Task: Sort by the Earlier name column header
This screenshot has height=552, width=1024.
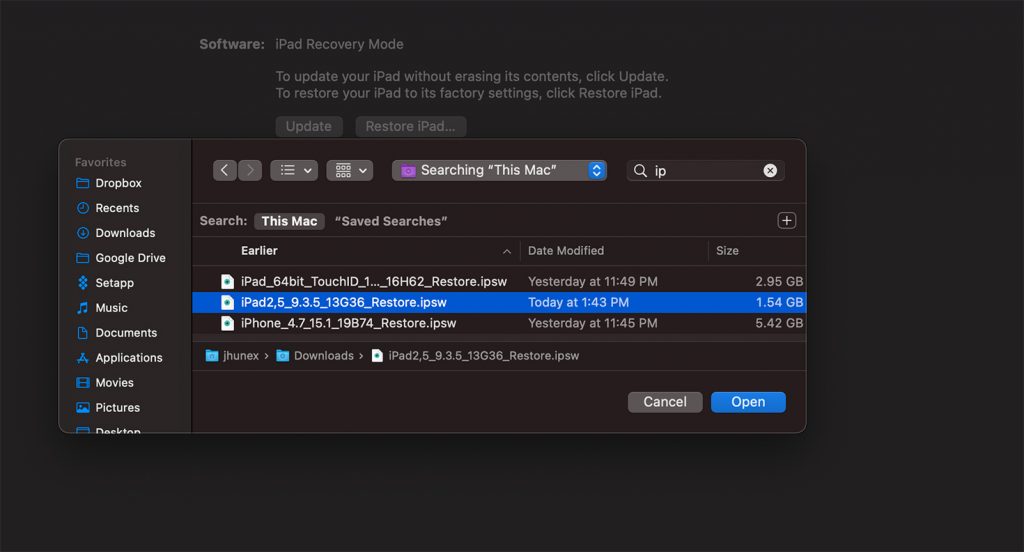Action: pos(259,251)
